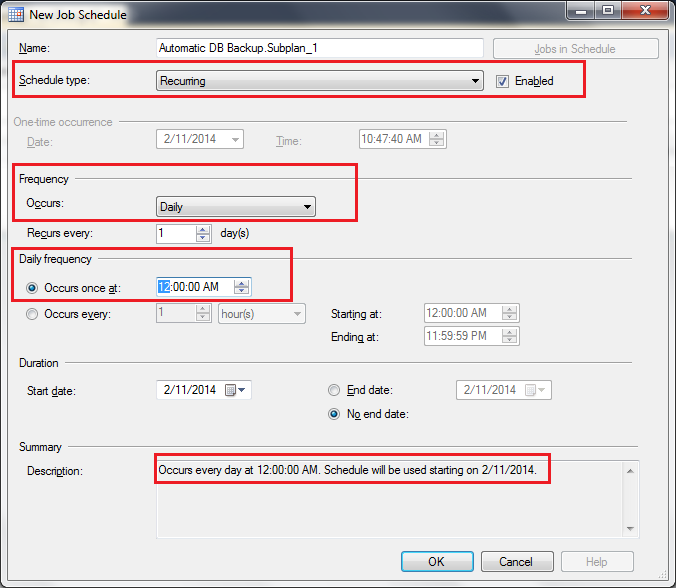Choose the End date radio option
This screenshot has width=676, height=588.
(334, 390)
